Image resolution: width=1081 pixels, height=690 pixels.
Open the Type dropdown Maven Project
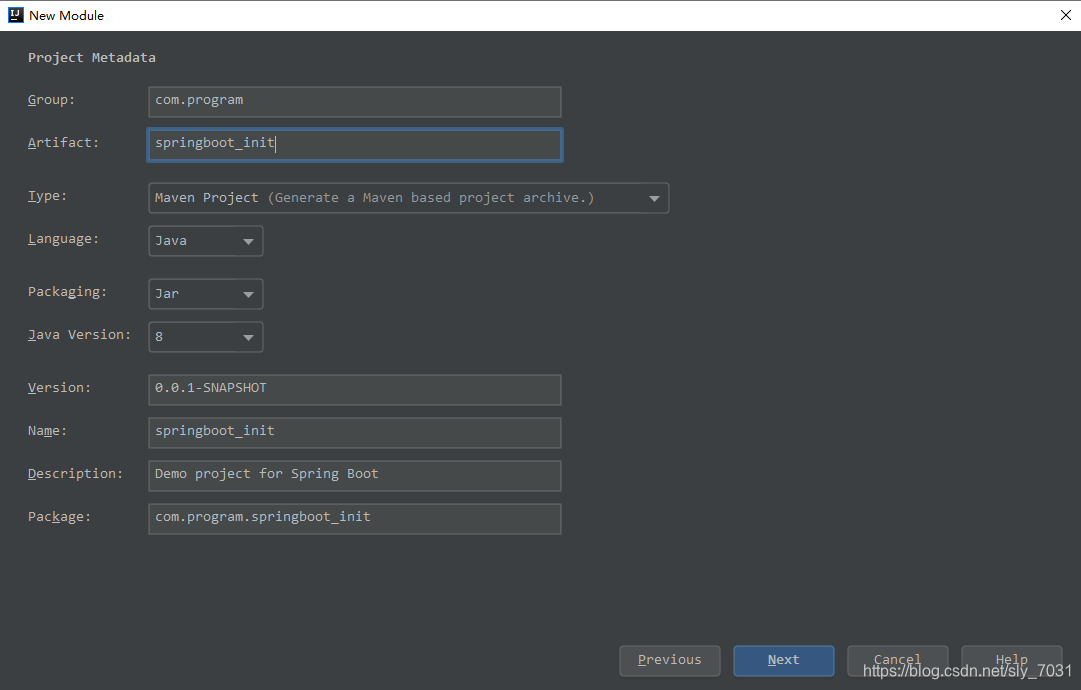pyautogui.click(x=408, y=198)
